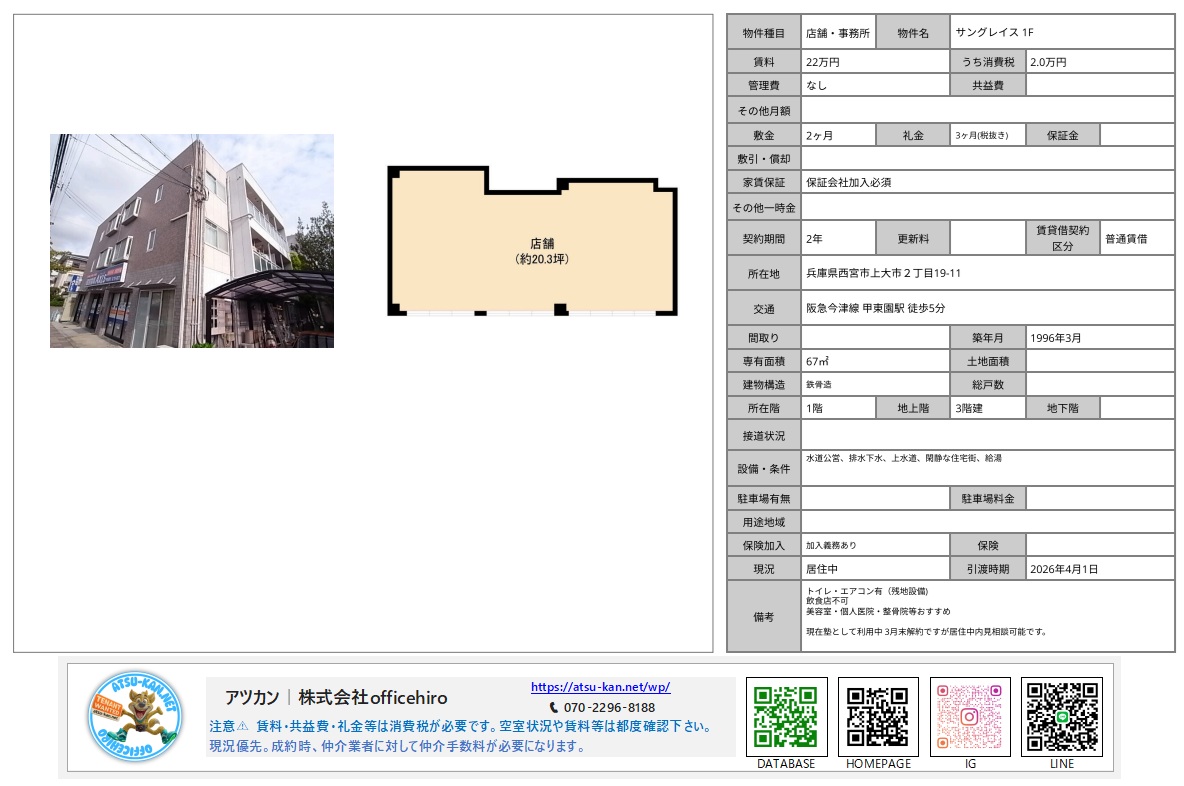Click the 賃料 value 22万円
The width and height of the screenshot is (1184, 786).
(825, 61)
